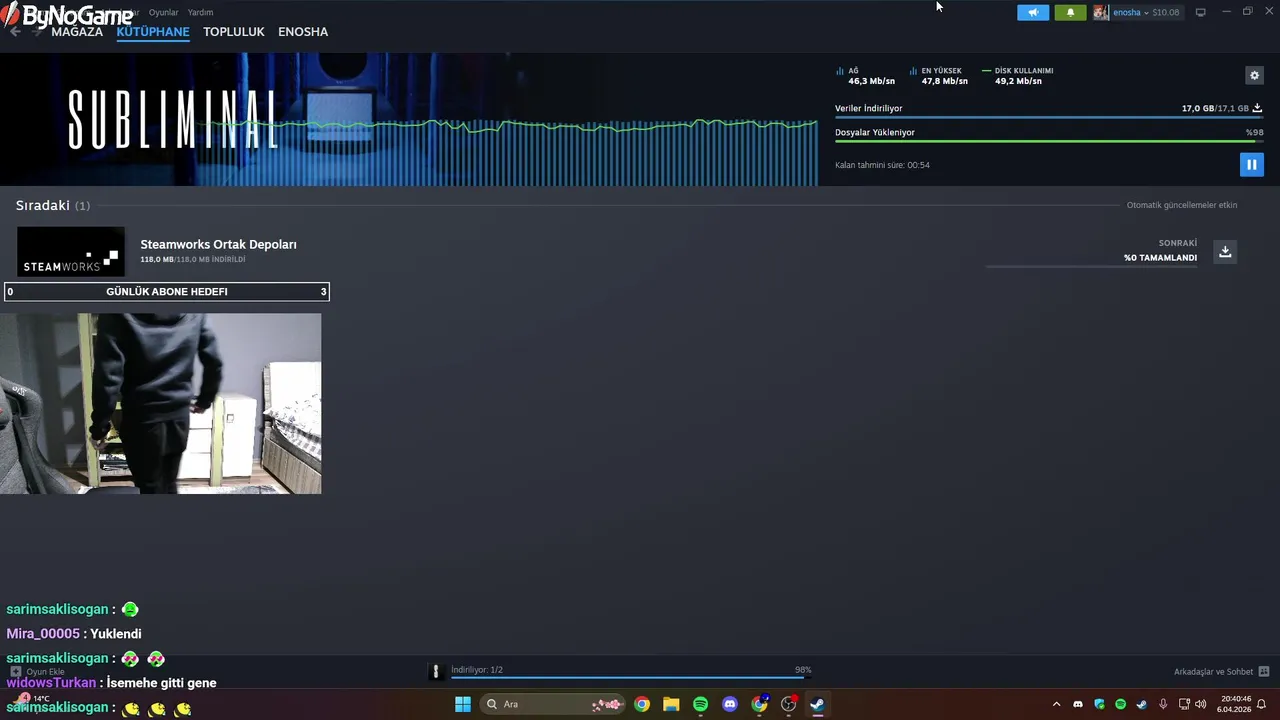Click the Steam icon in the system tray

click(1141, 704)
